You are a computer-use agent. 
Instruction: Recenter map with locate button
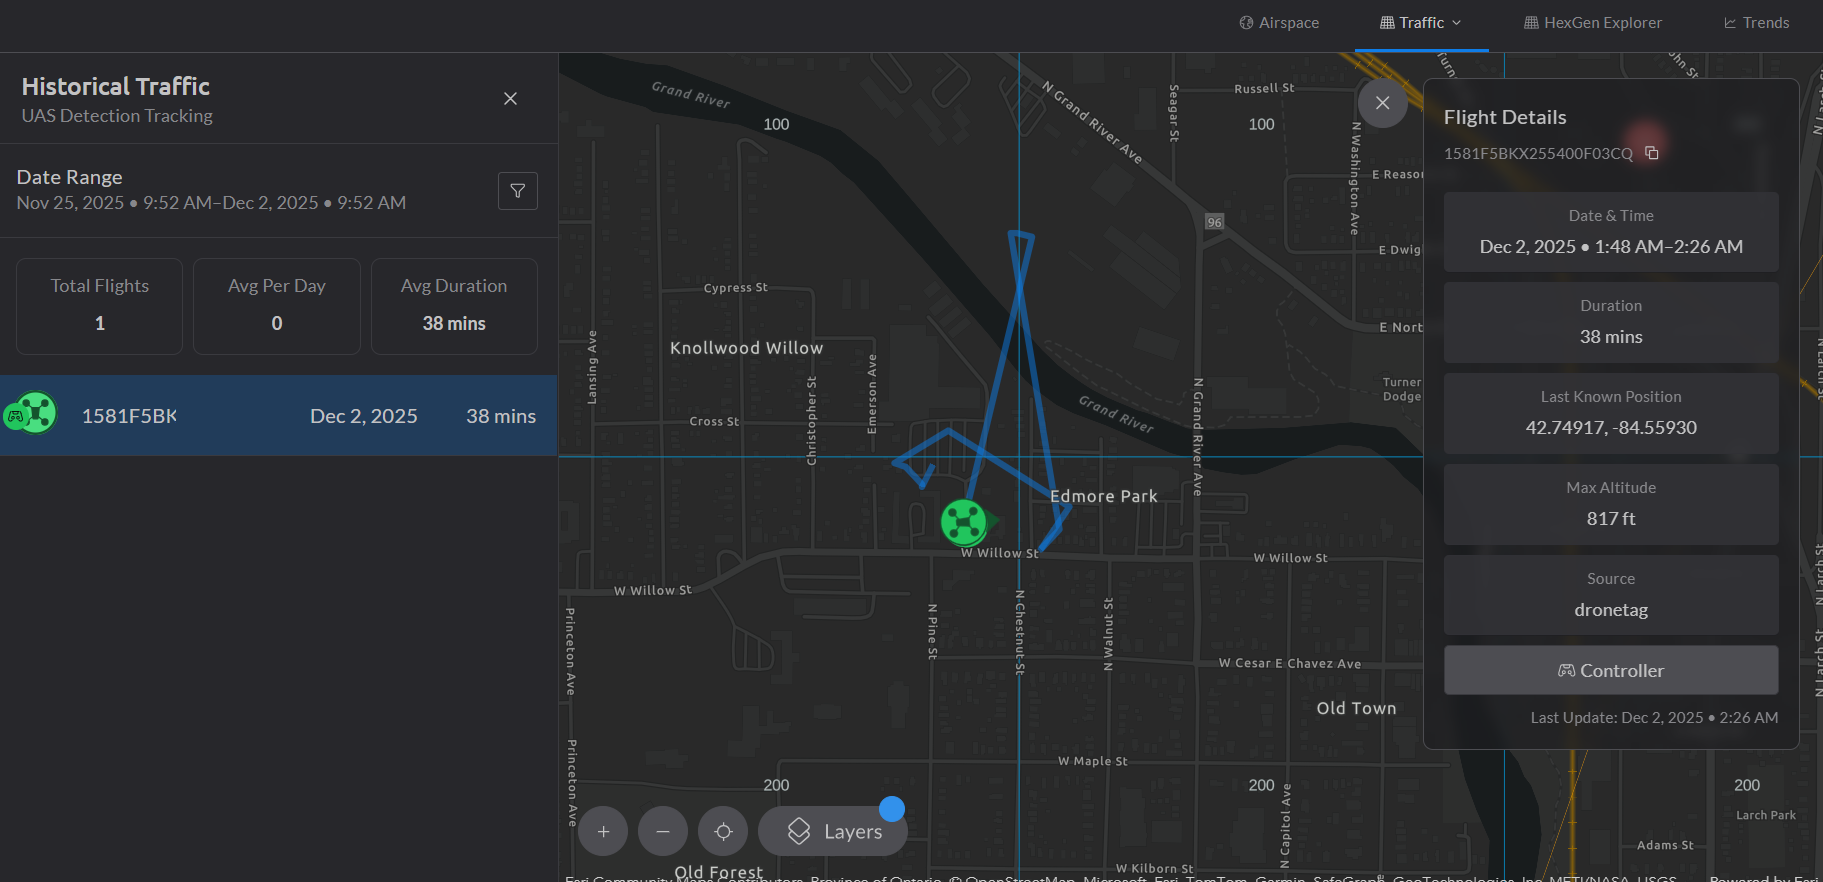[723, 831]
